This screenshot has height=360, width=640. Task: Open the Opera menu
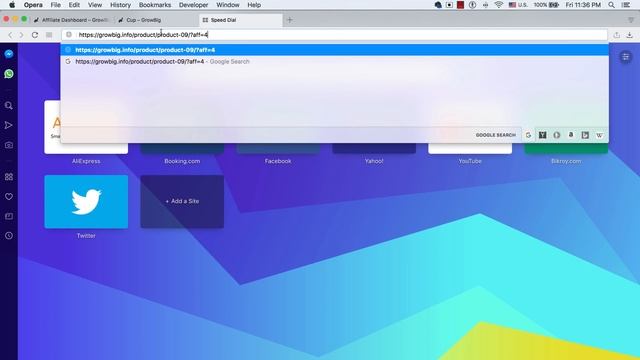(x=33, y=5)
